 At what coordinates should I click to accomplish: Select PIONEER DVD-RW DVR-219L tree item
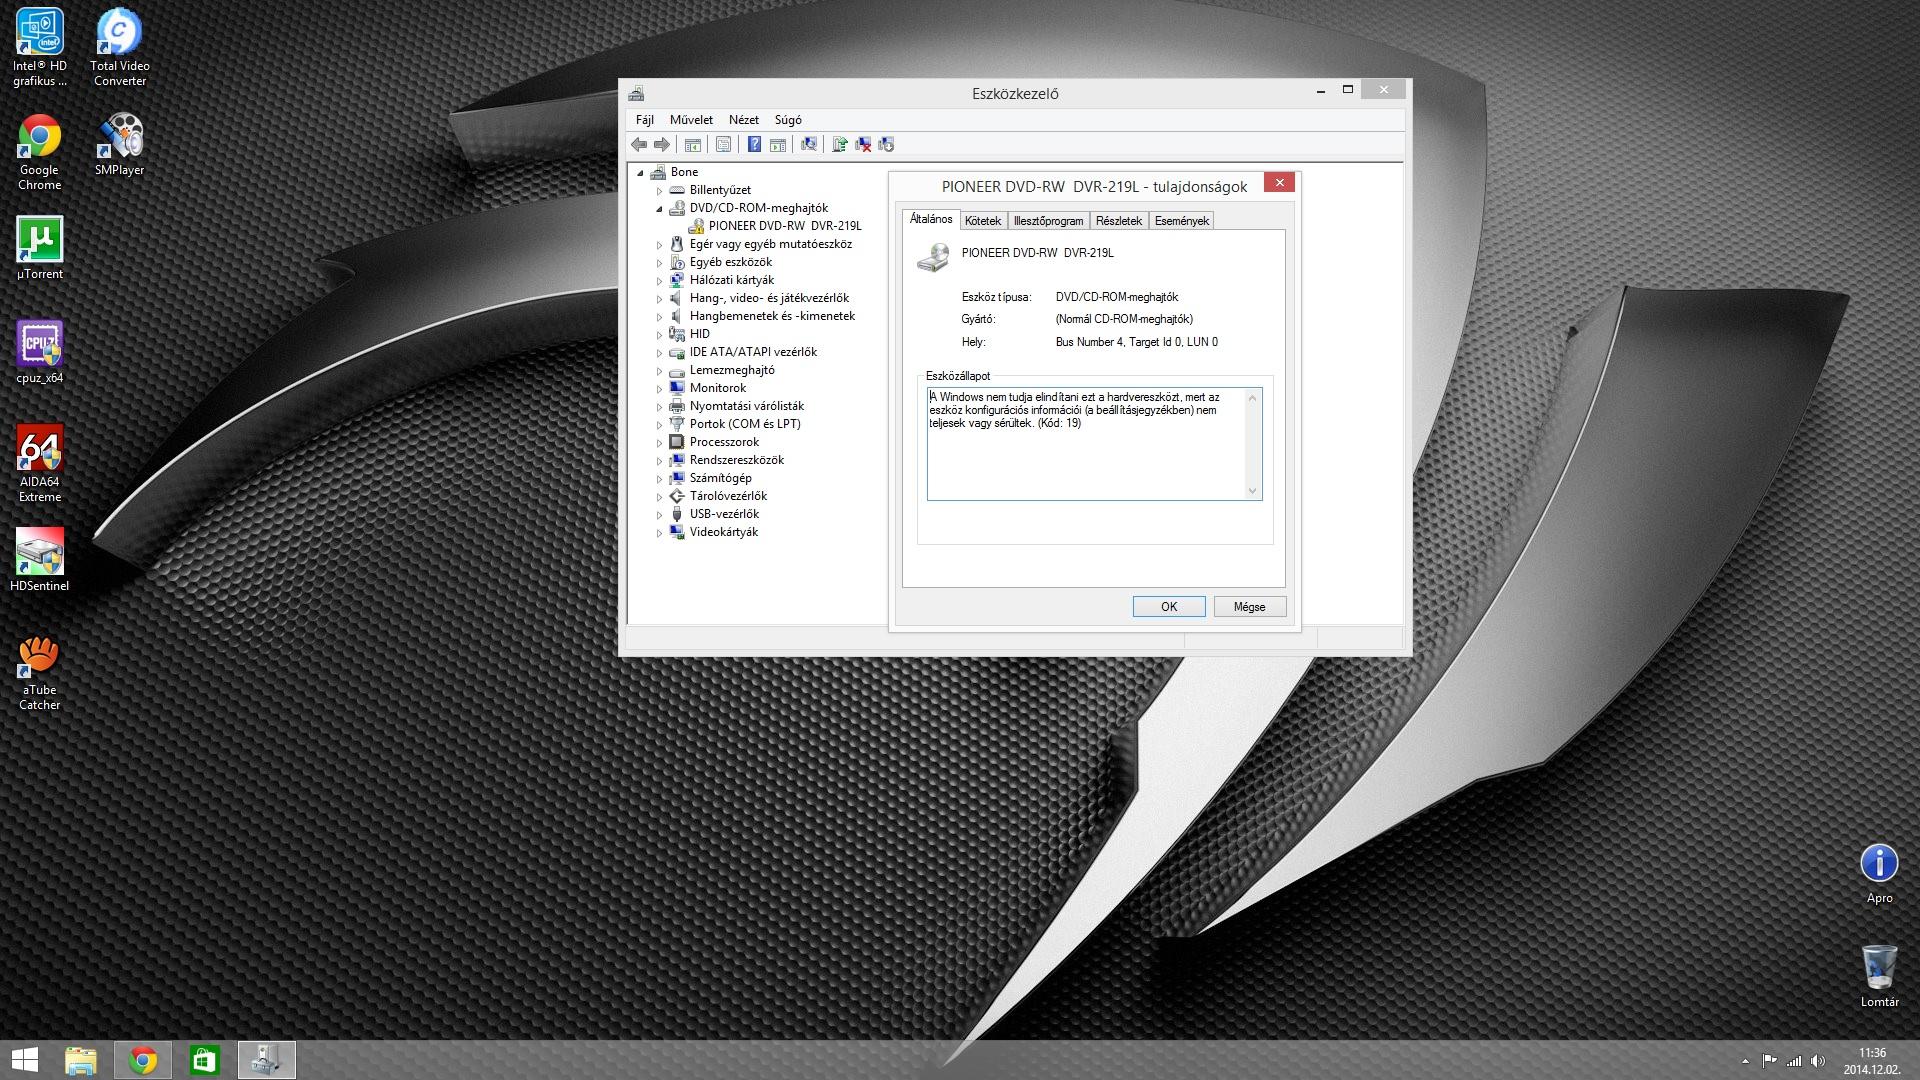pyautogui.click(x=785, y=226)
